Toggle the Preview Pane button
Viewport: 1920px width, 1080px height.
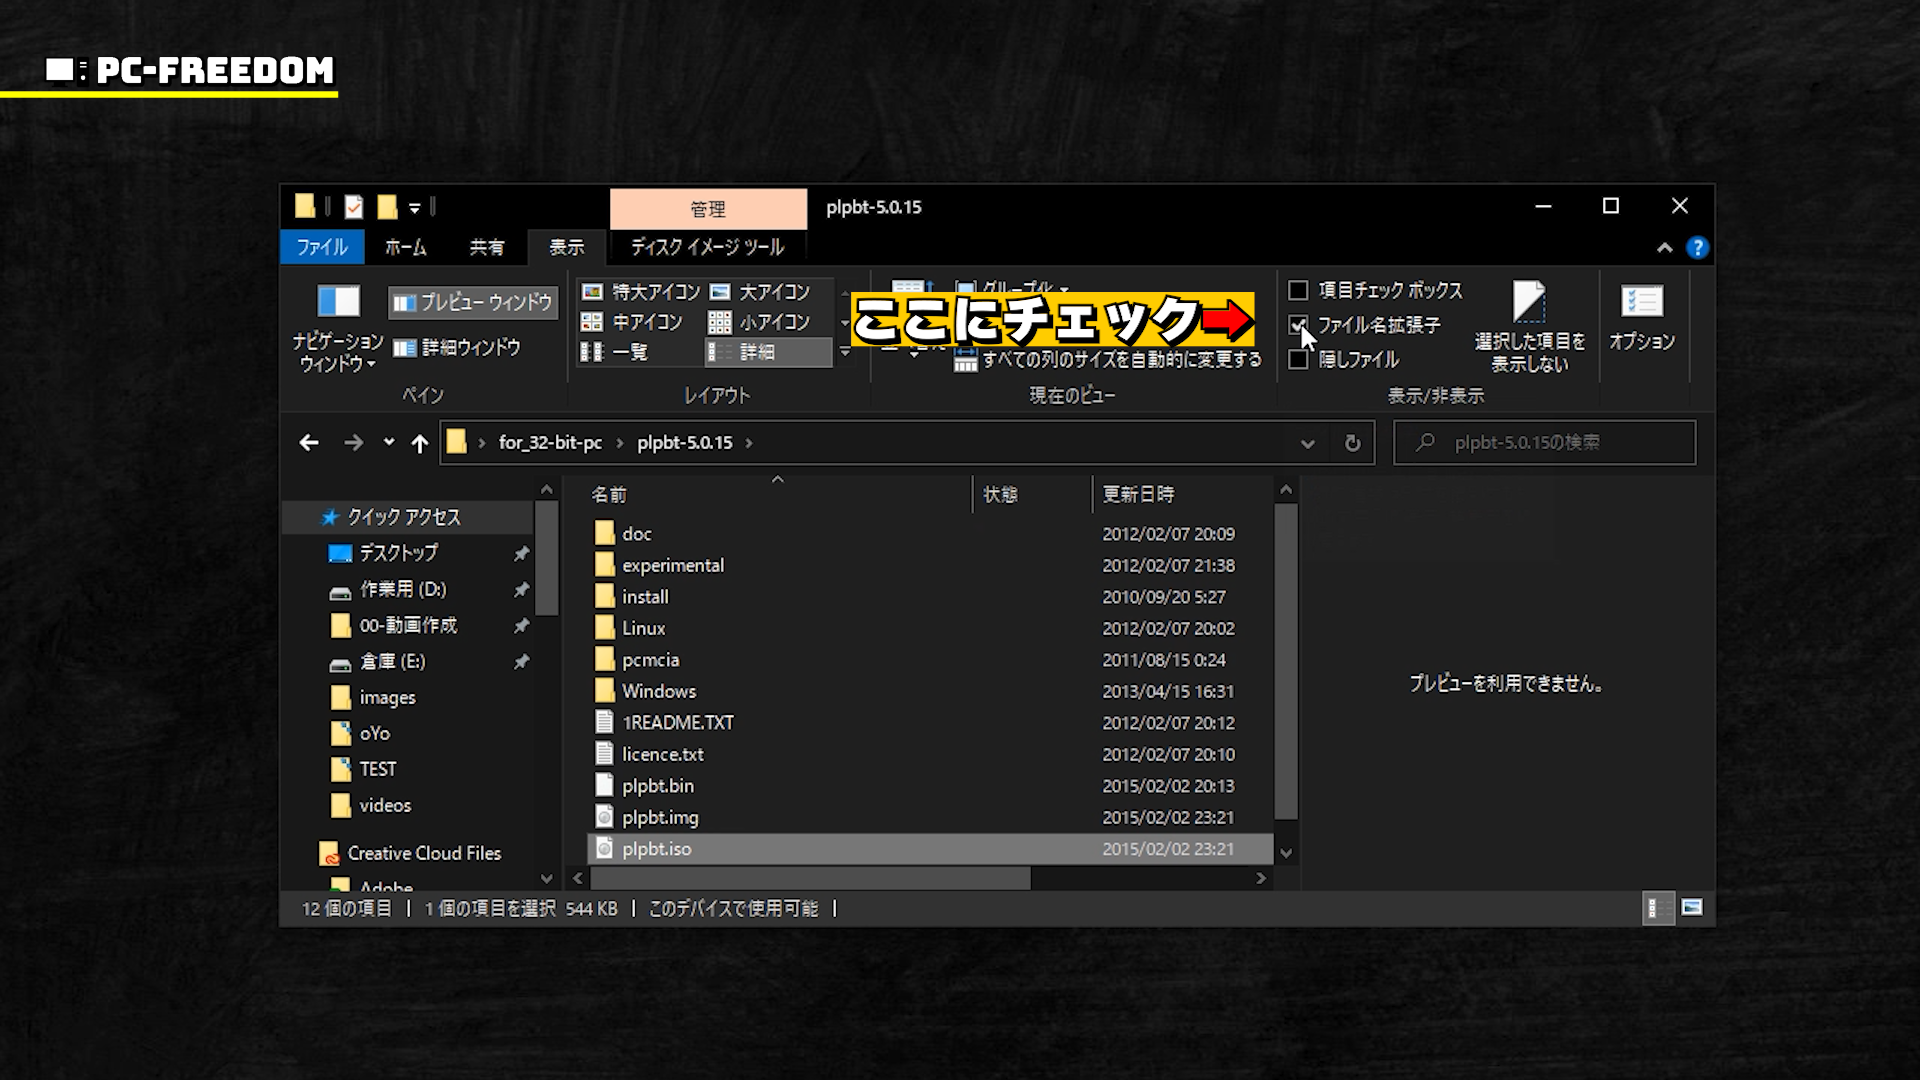click(x=473, y=302)
